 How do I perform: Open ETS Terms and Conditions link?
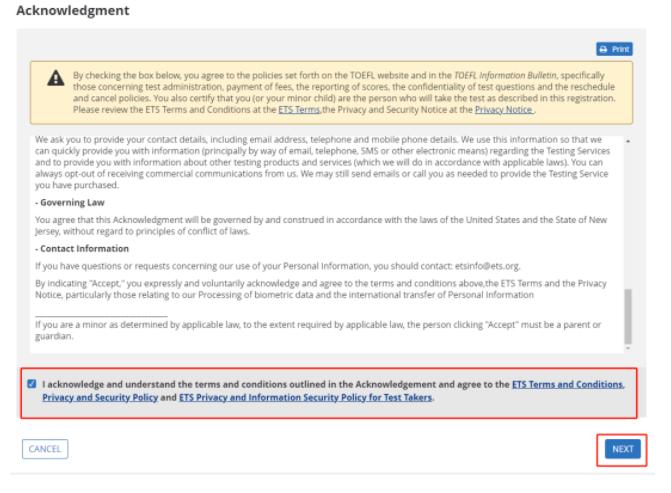coord(568,384)
